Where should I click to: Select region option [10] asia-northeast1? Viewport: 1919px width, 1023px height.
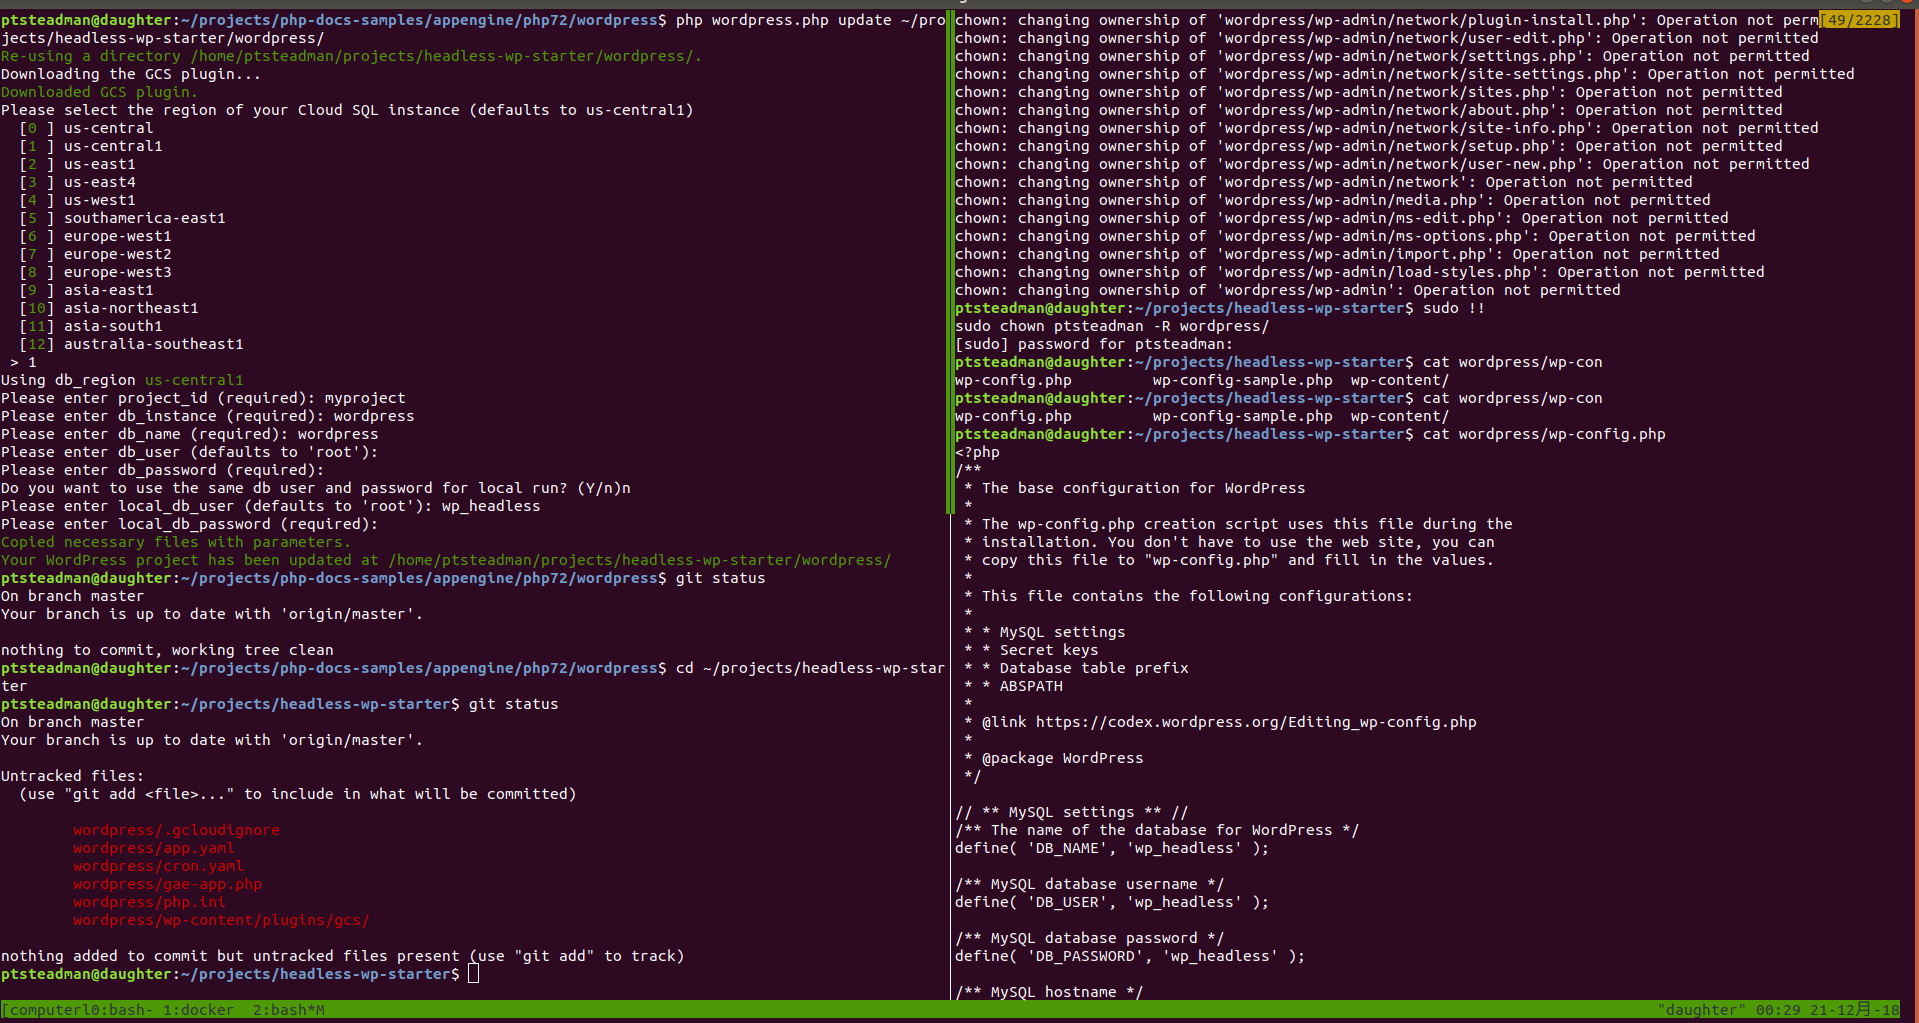[109, 308]
